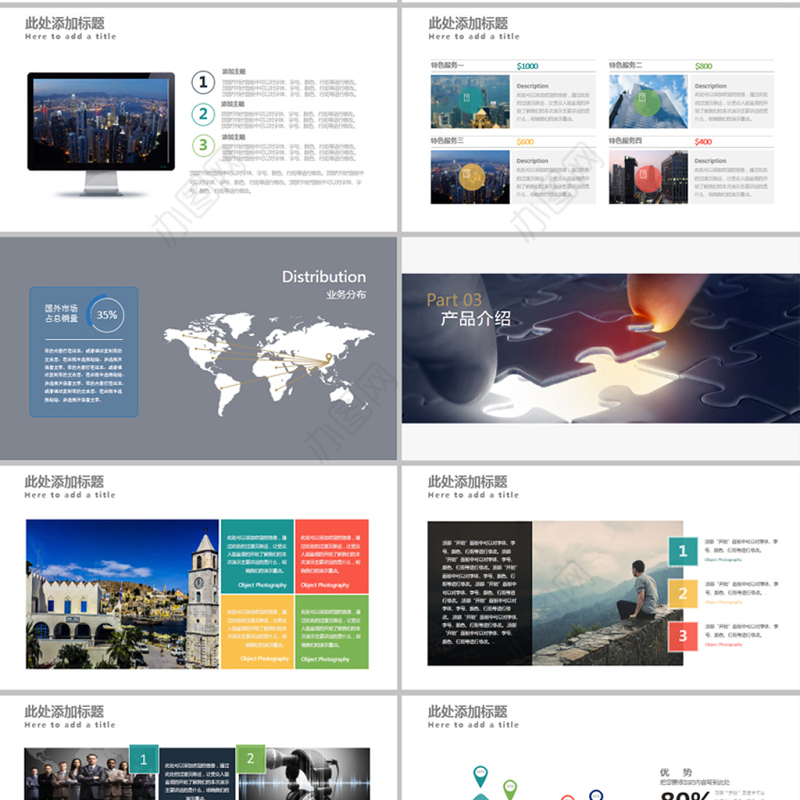800x800 pixels.
Task: Click the red Object Photography tile
Action: (x=331, y=555)
